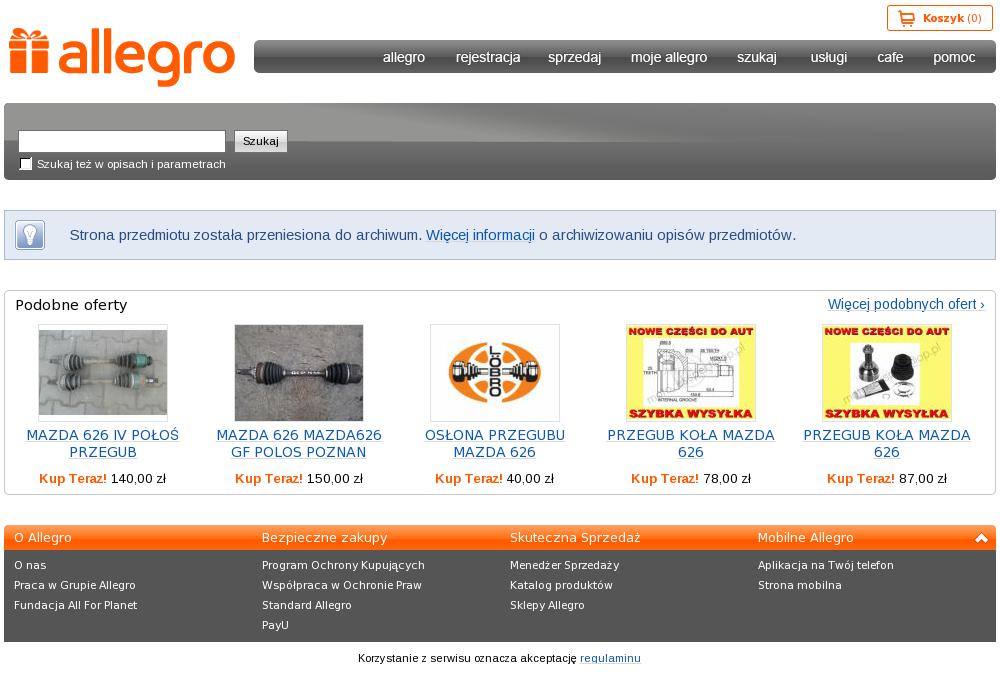Open the PayU footer link
1000x678 pixels.
[x=275, y=625]
